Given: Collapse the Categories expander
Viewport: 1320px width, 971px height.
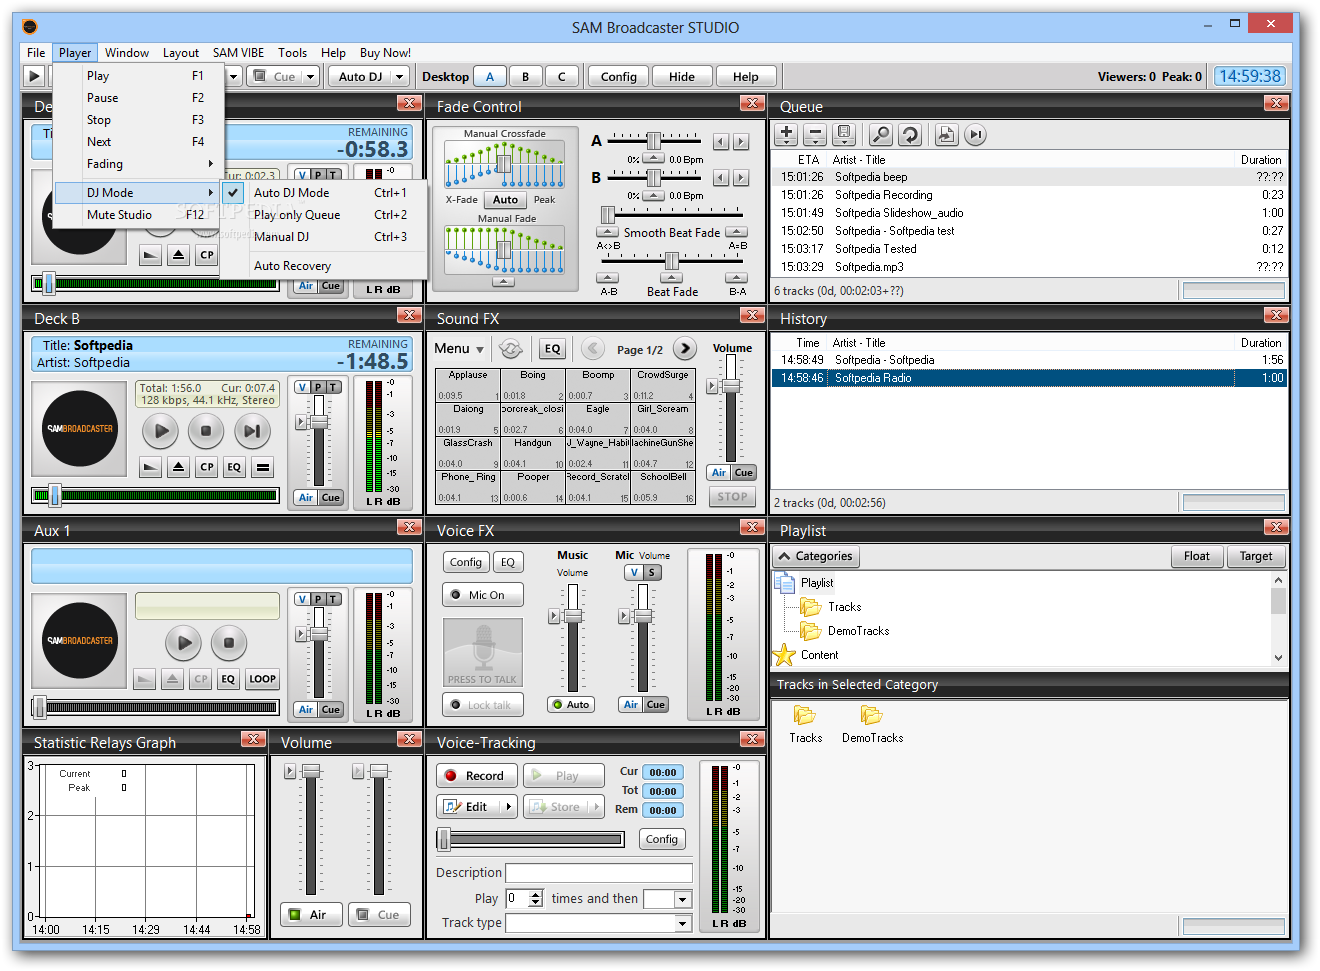Looking at the screenshot, I should click(x=817, y=556).
